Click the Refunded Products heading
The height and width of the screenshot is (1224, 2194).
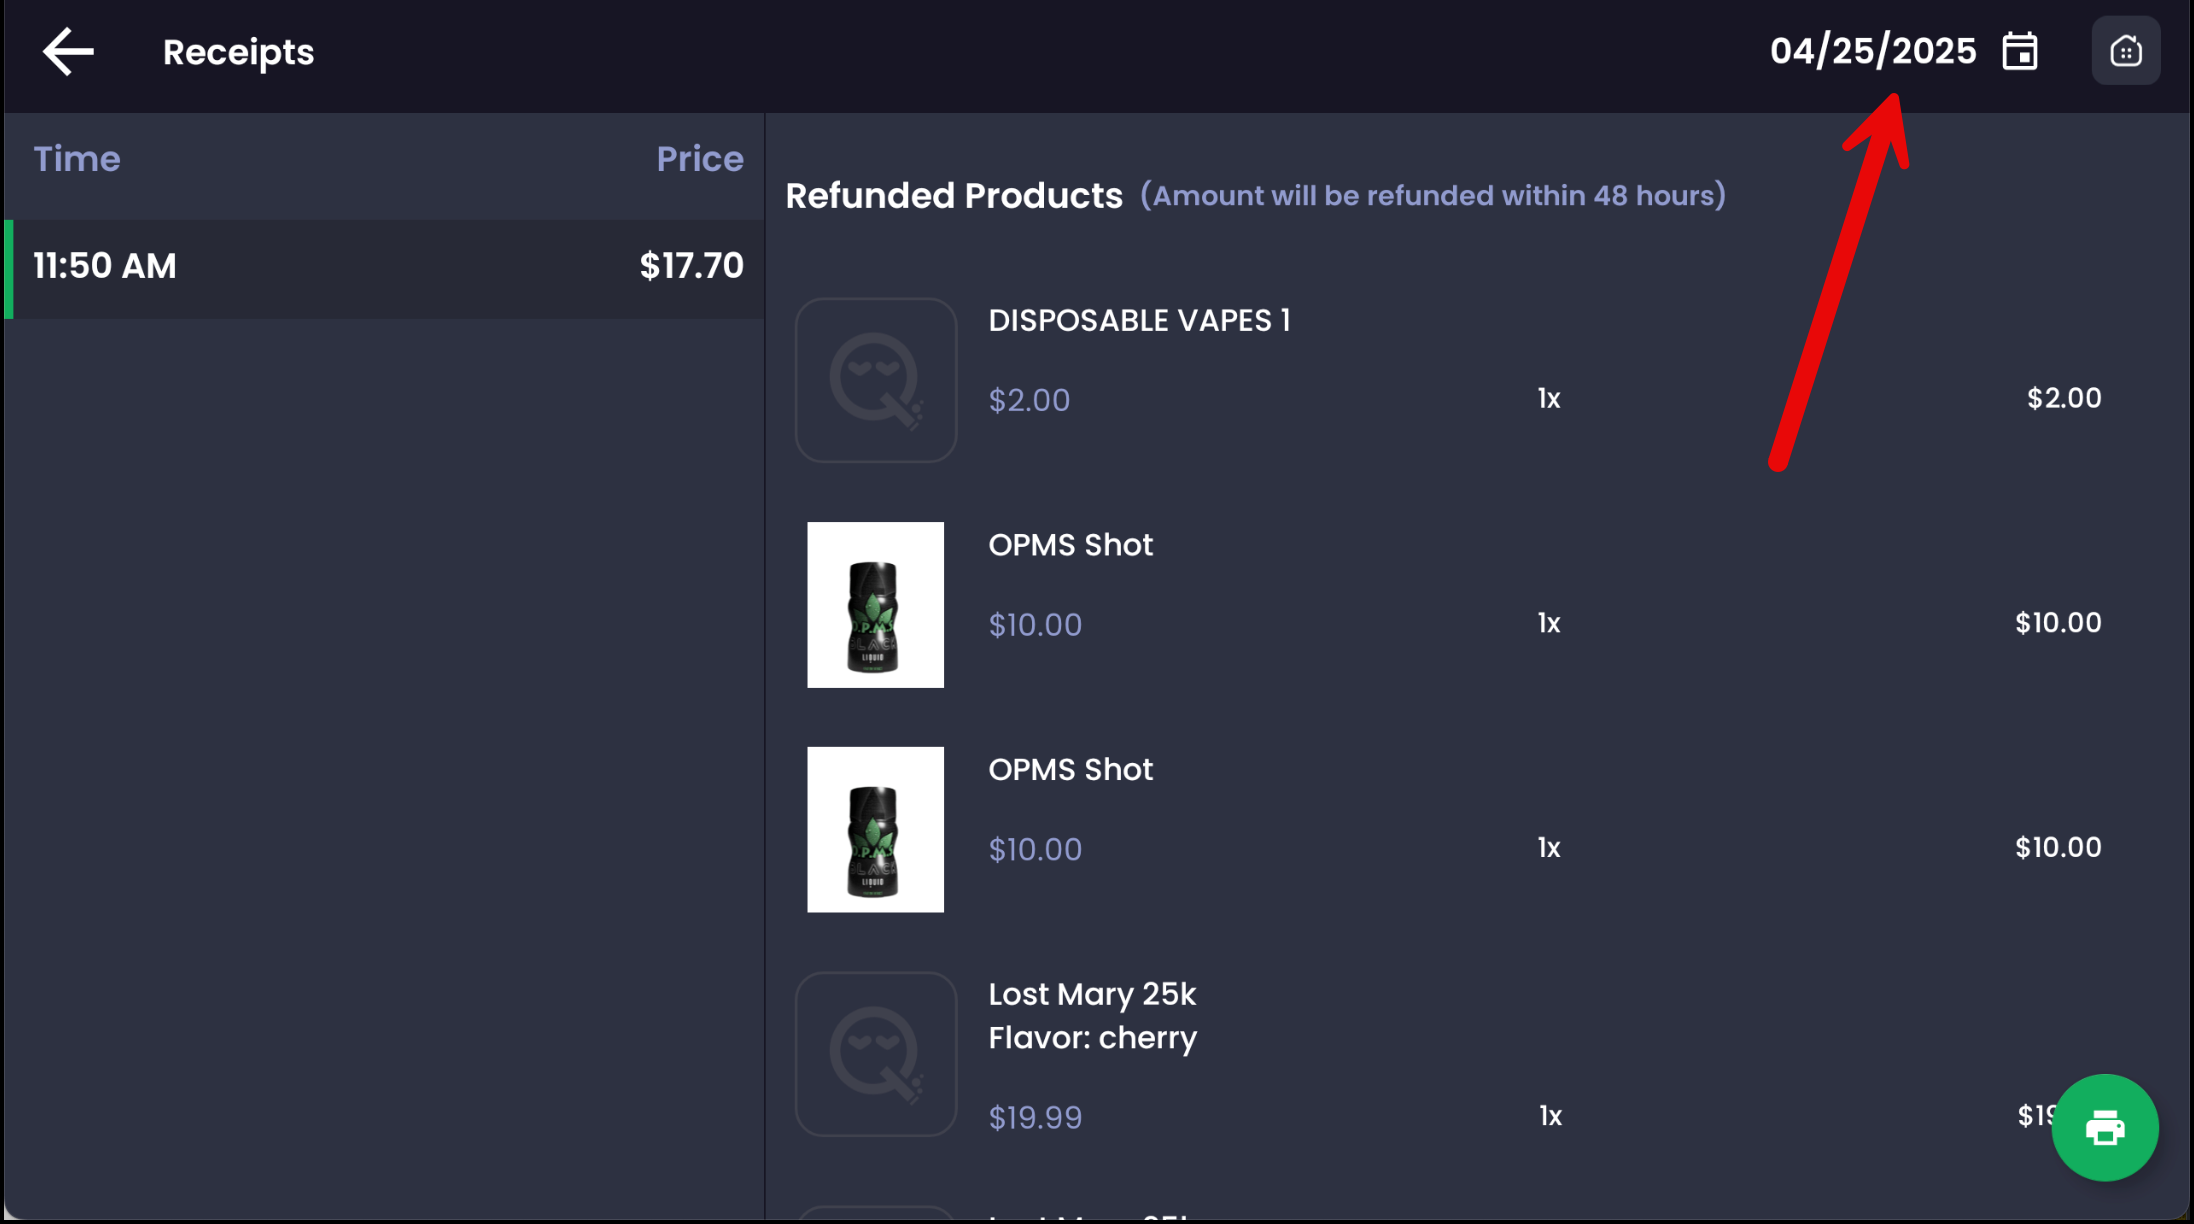(954, 196)
